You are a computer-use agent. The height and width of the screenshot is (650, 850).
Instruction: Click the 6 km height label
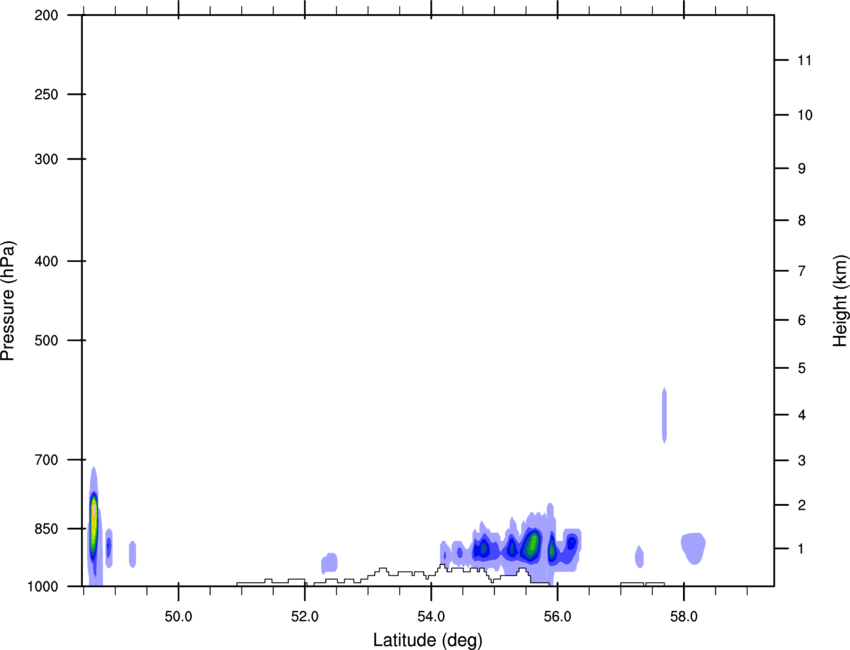(x=802, y=320)
